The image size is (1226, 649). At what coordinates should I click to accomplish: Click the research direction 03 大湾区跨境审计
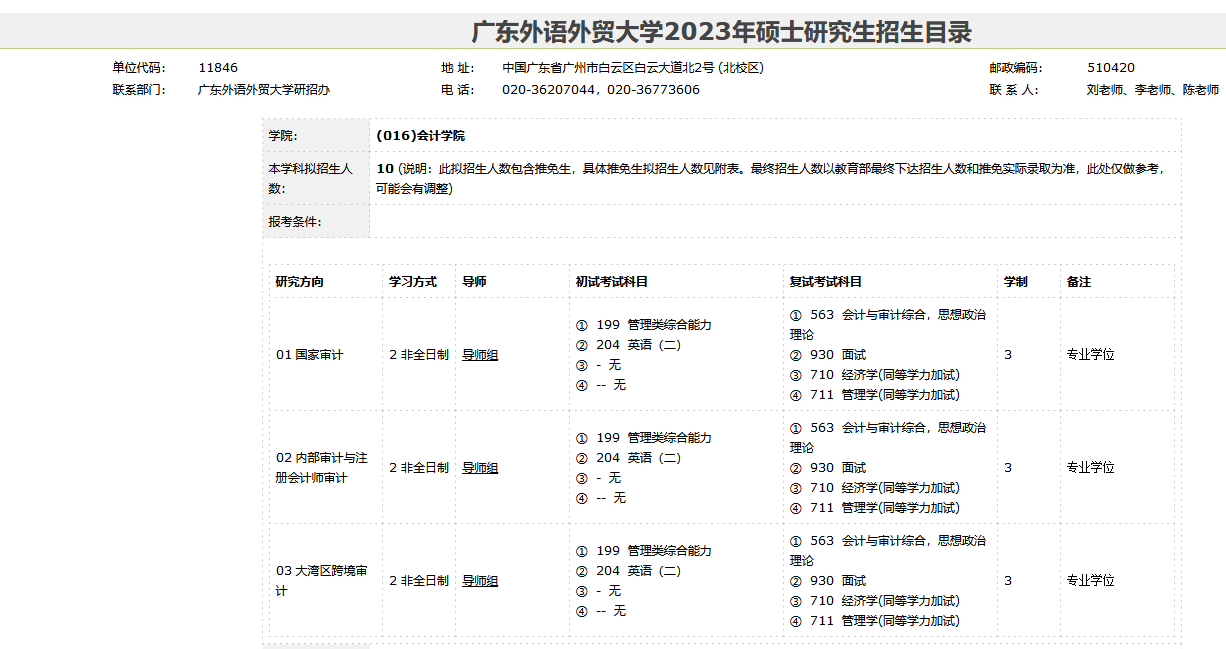click(322, 581)
